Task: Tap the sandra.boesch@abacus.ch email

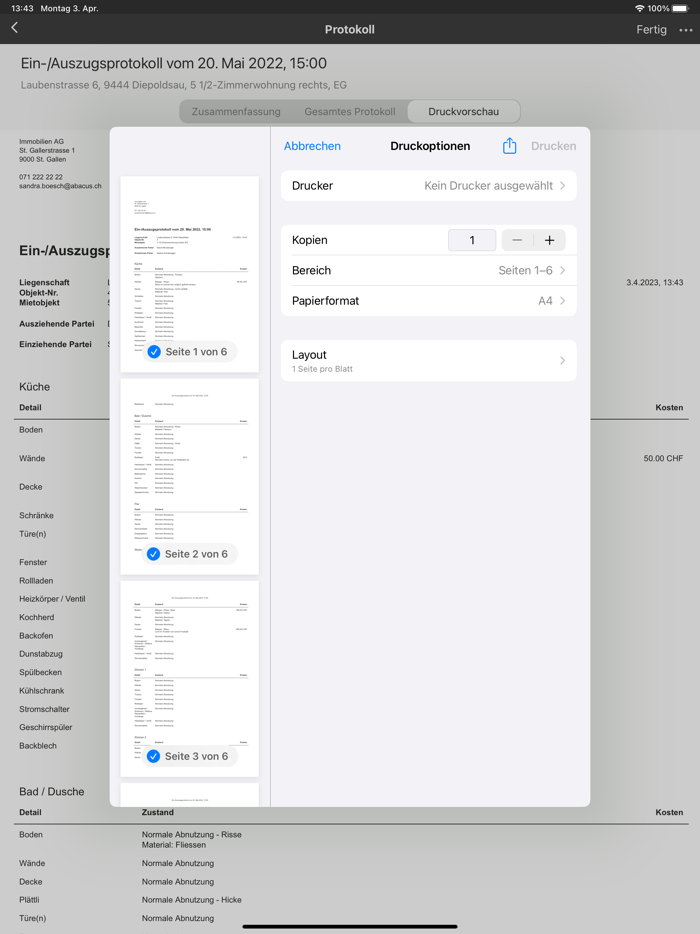Action: [60, 186]
